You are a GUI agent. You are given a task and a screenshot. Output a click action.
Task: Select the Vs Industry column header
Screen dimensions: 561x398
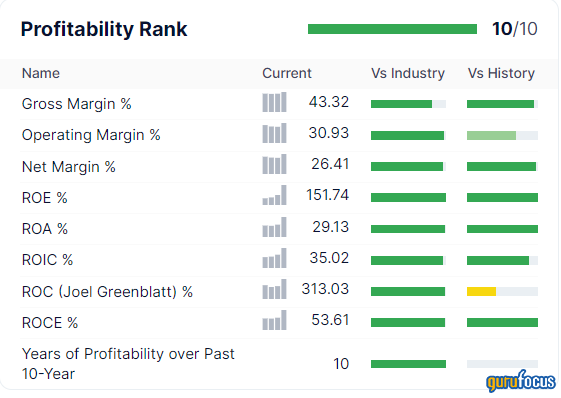click(408, 73)
